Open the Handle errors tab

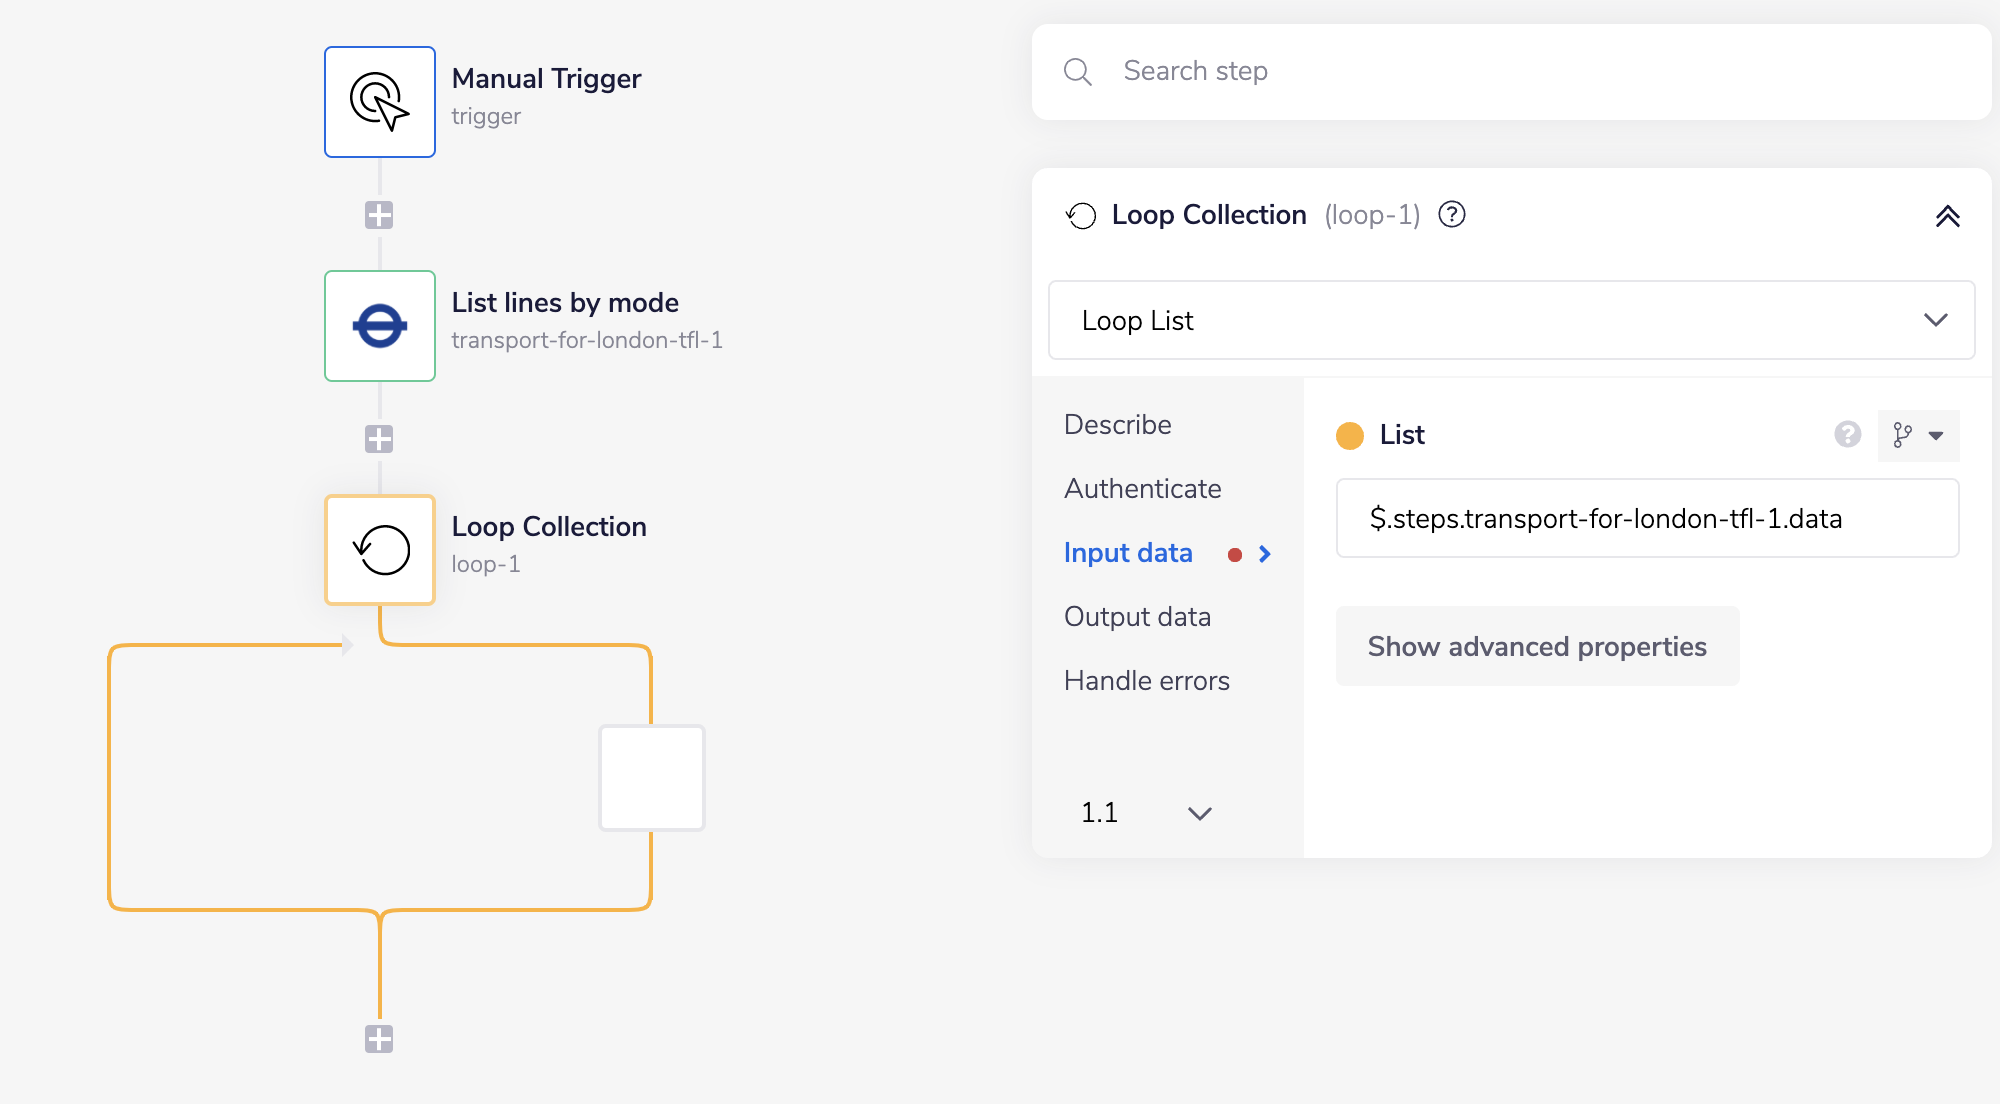pyautogui.click(x=1146, y=681)
